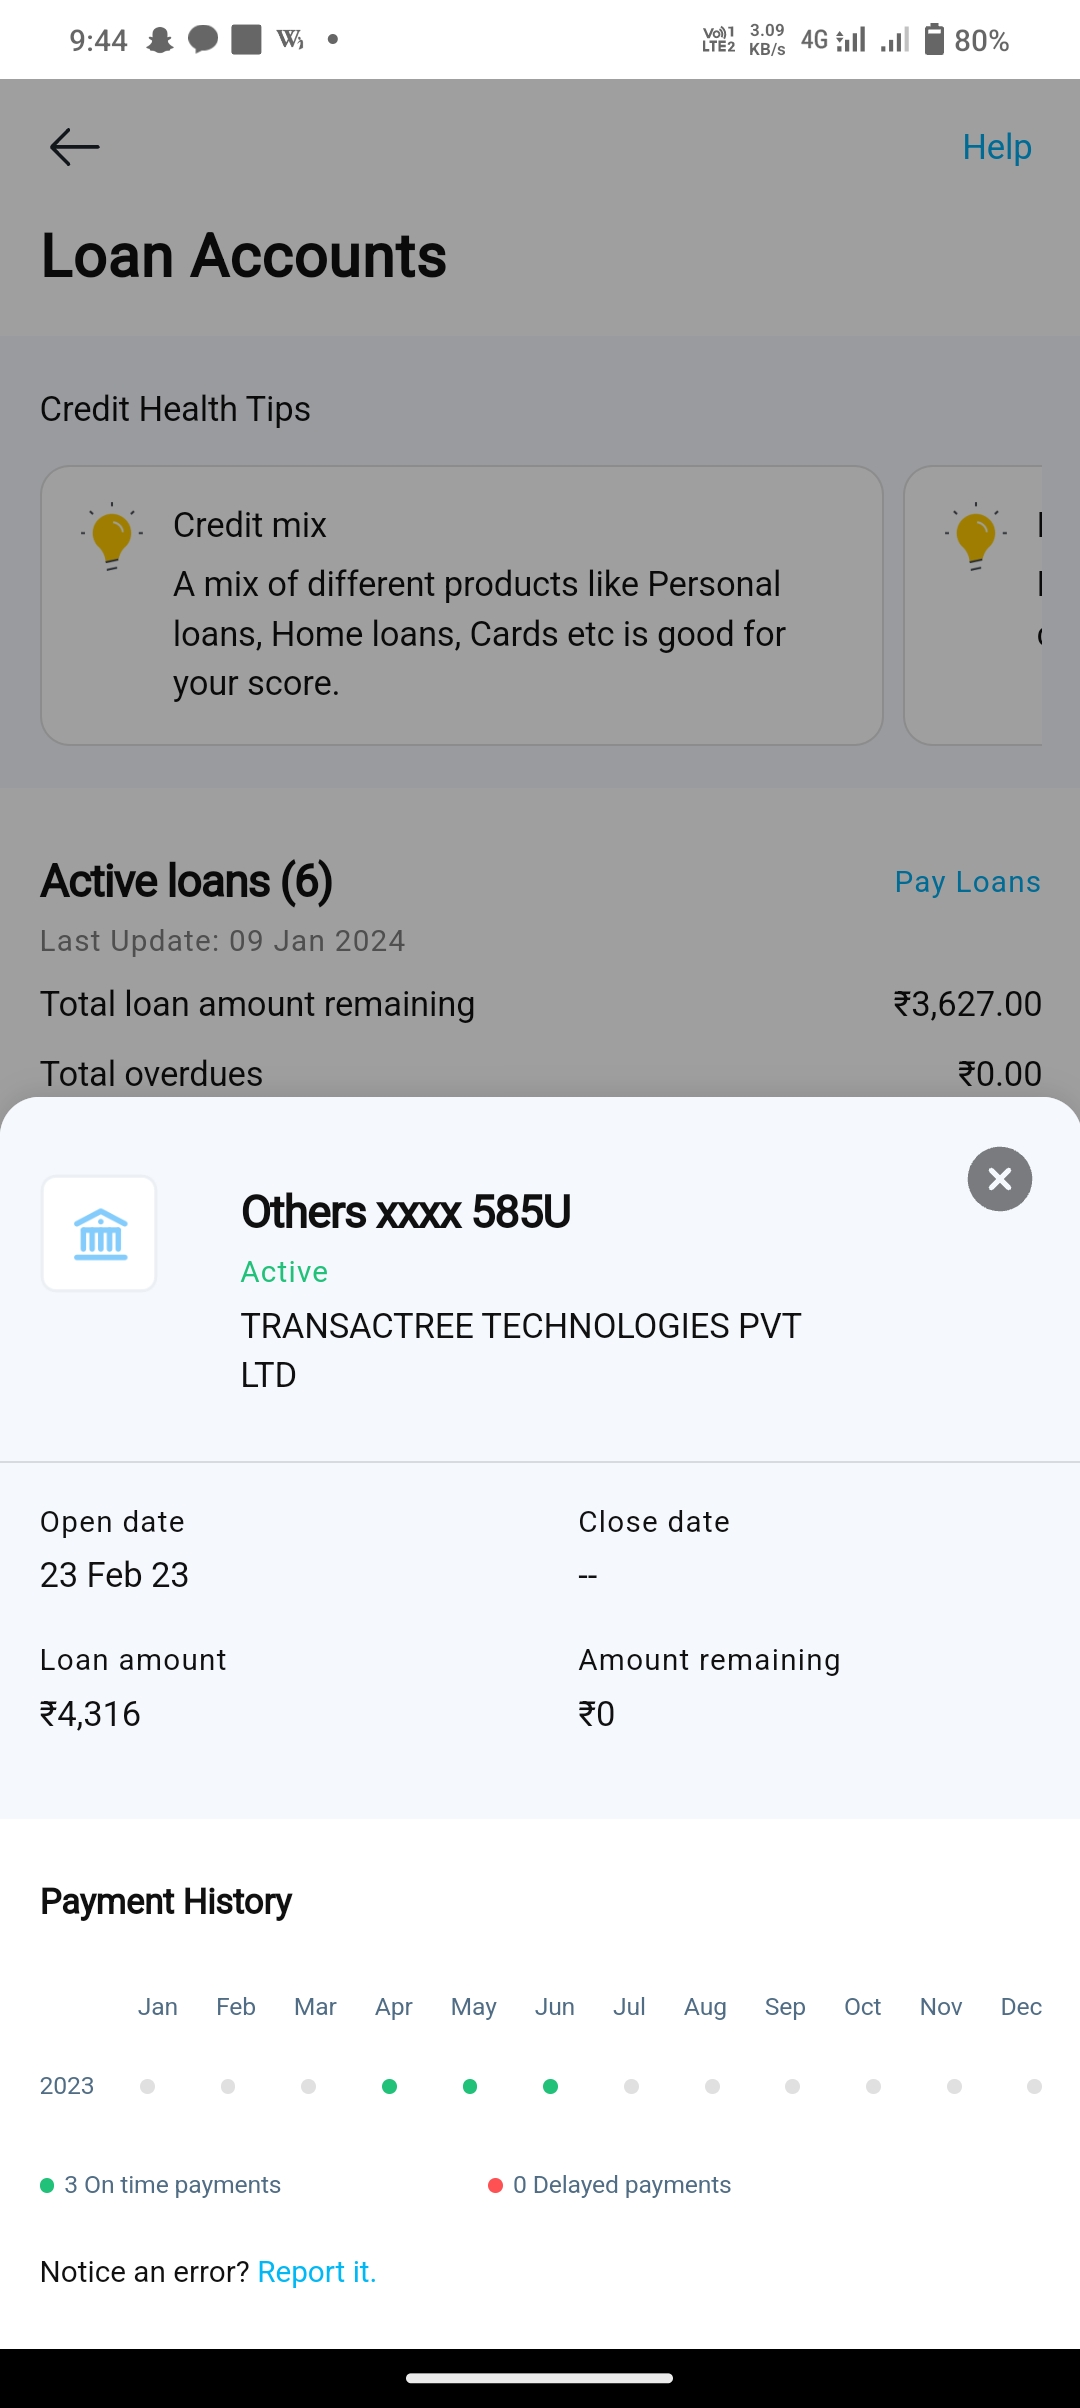Open the Help link
This screenshot has height=2408, width=1080.
point(996,147)
